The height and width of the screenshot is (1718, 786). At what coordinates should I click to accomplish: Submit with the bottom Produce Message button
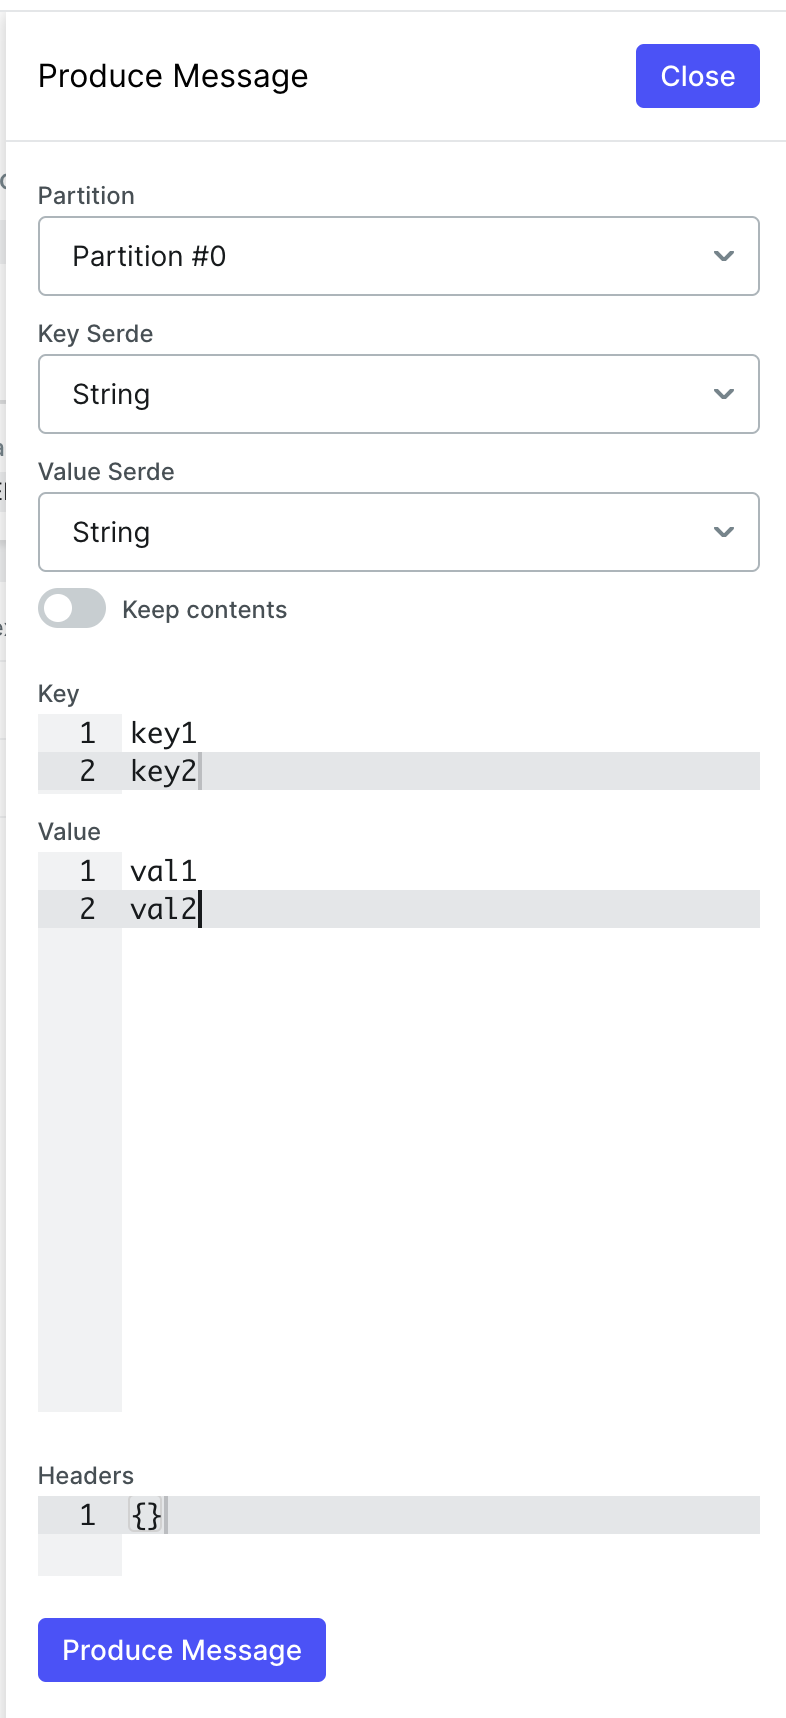[182, 1650]
